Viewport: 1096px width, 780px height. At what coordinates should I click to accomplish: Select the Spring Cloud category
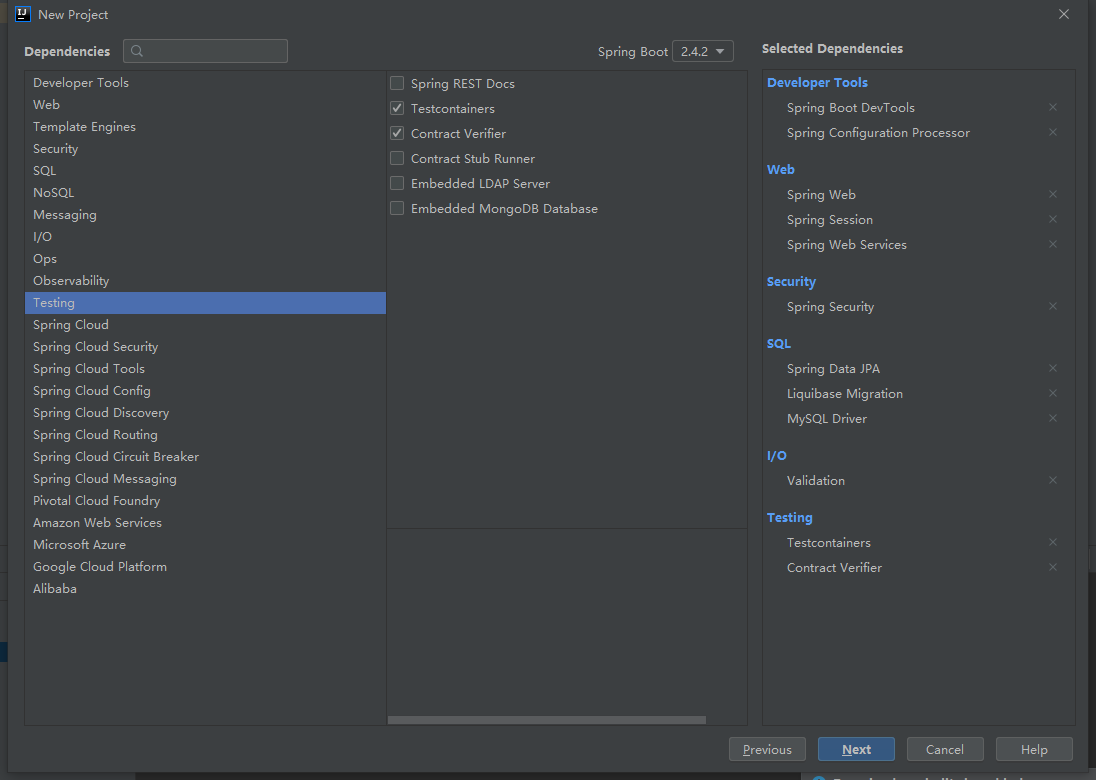pos(205,324)
